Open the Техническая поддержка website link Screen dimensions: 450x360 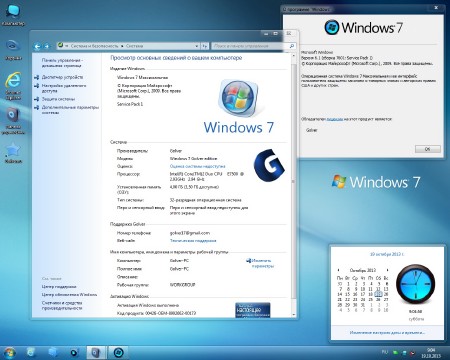click(193, 240)
